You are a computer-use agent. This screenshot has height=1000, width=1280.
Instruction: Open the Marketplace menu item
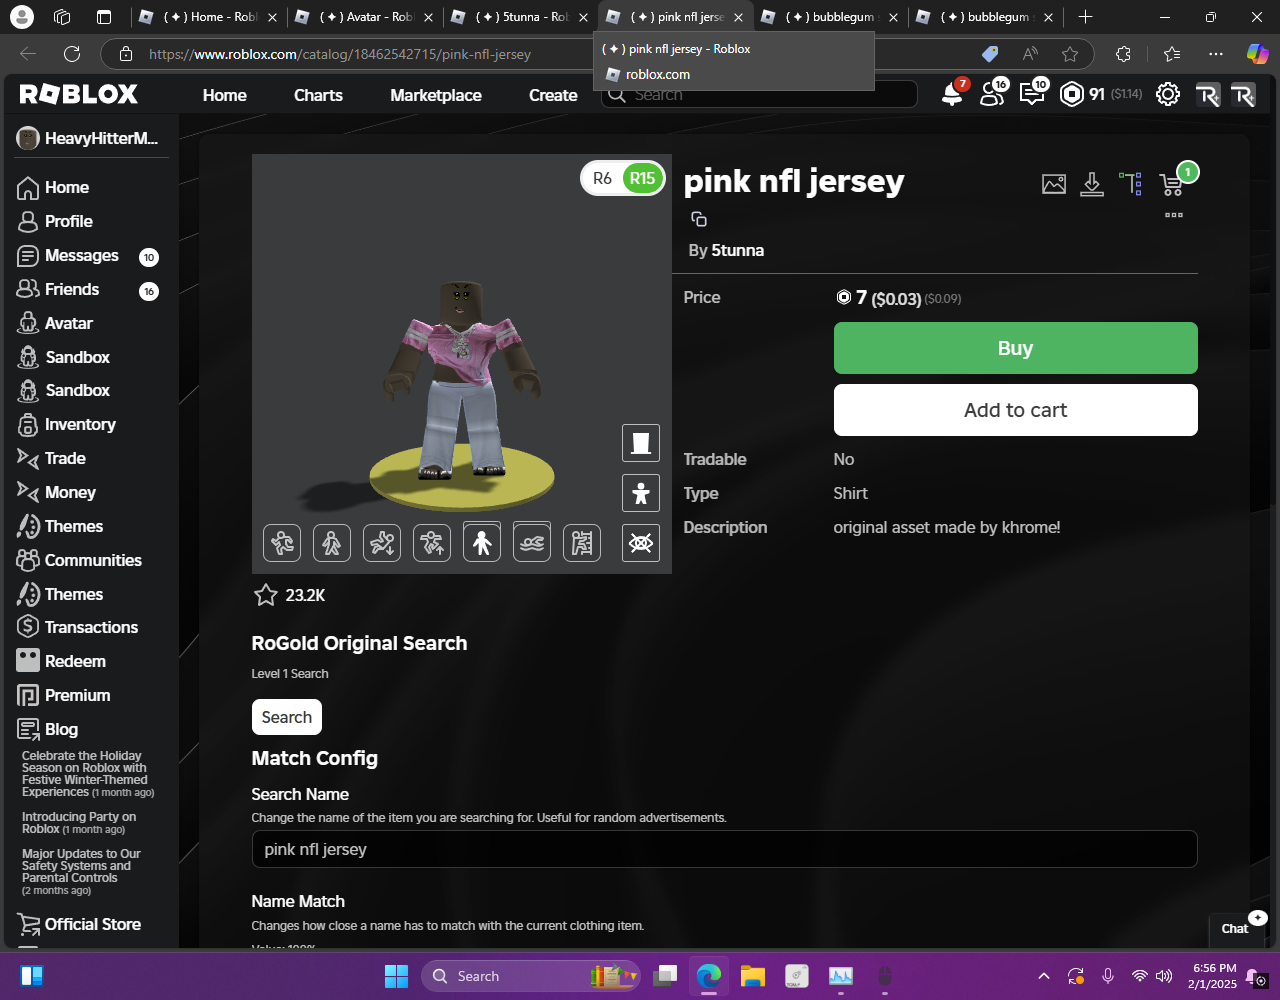coord(436,95)
